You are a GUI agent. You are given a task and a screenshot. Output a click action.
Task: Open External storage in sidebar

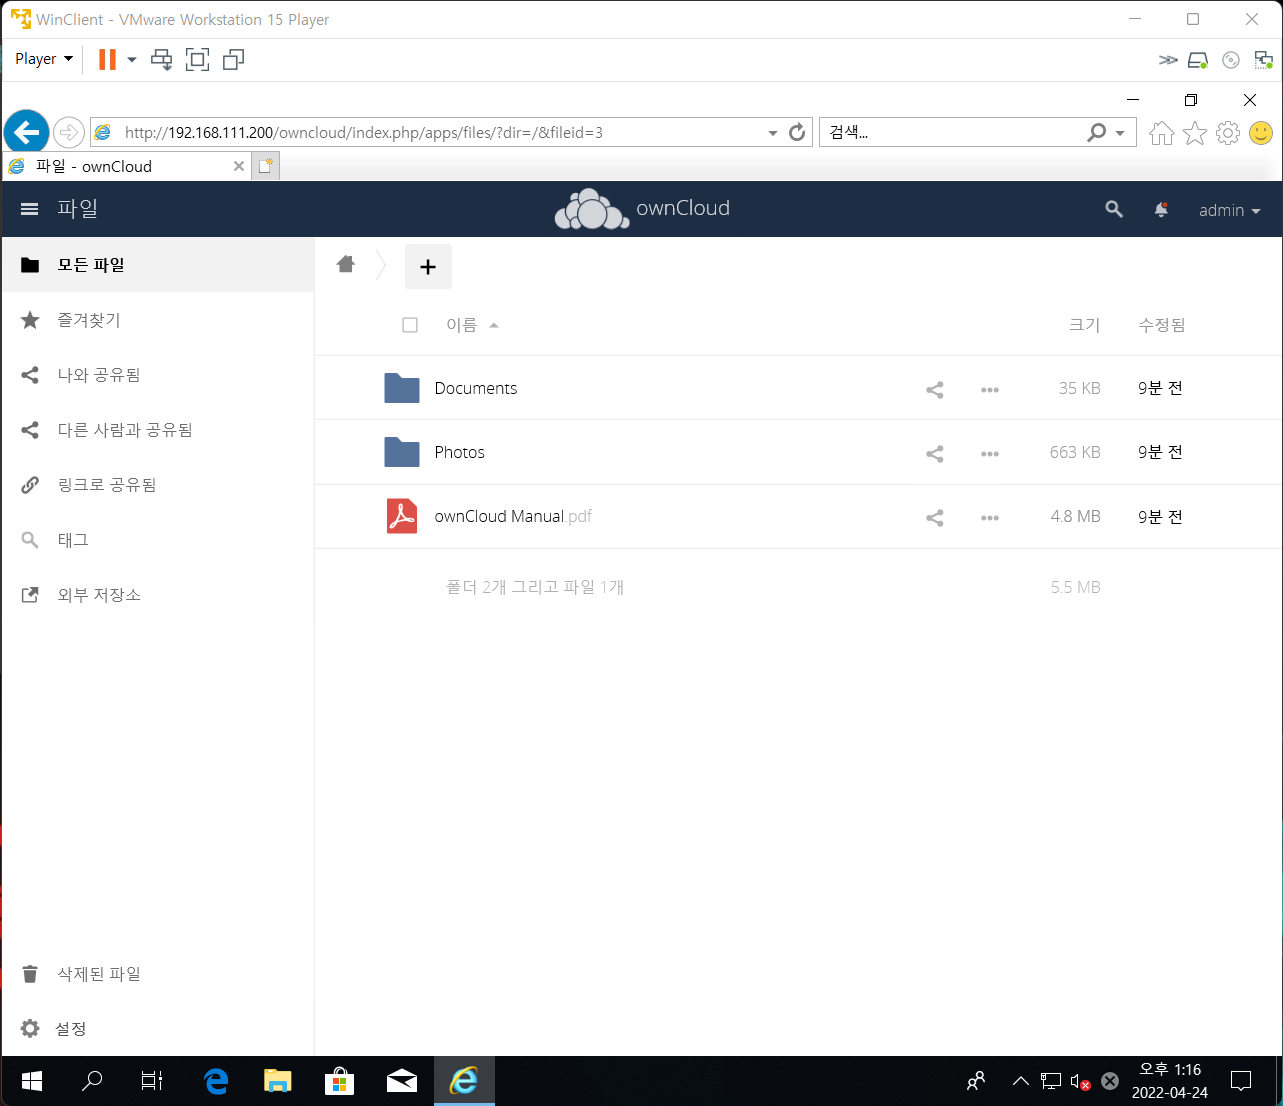pos(158,595)
